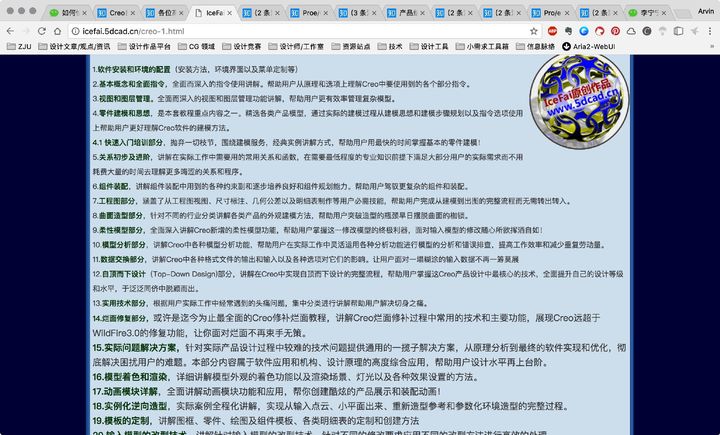Click the heading 10.模型分析部分
The image size is (720, 435).
click(119, 245)
